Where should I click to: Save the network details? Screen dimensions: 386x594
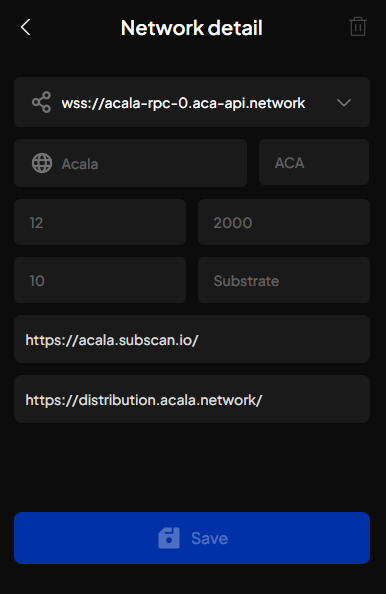[x=192, y=538]
